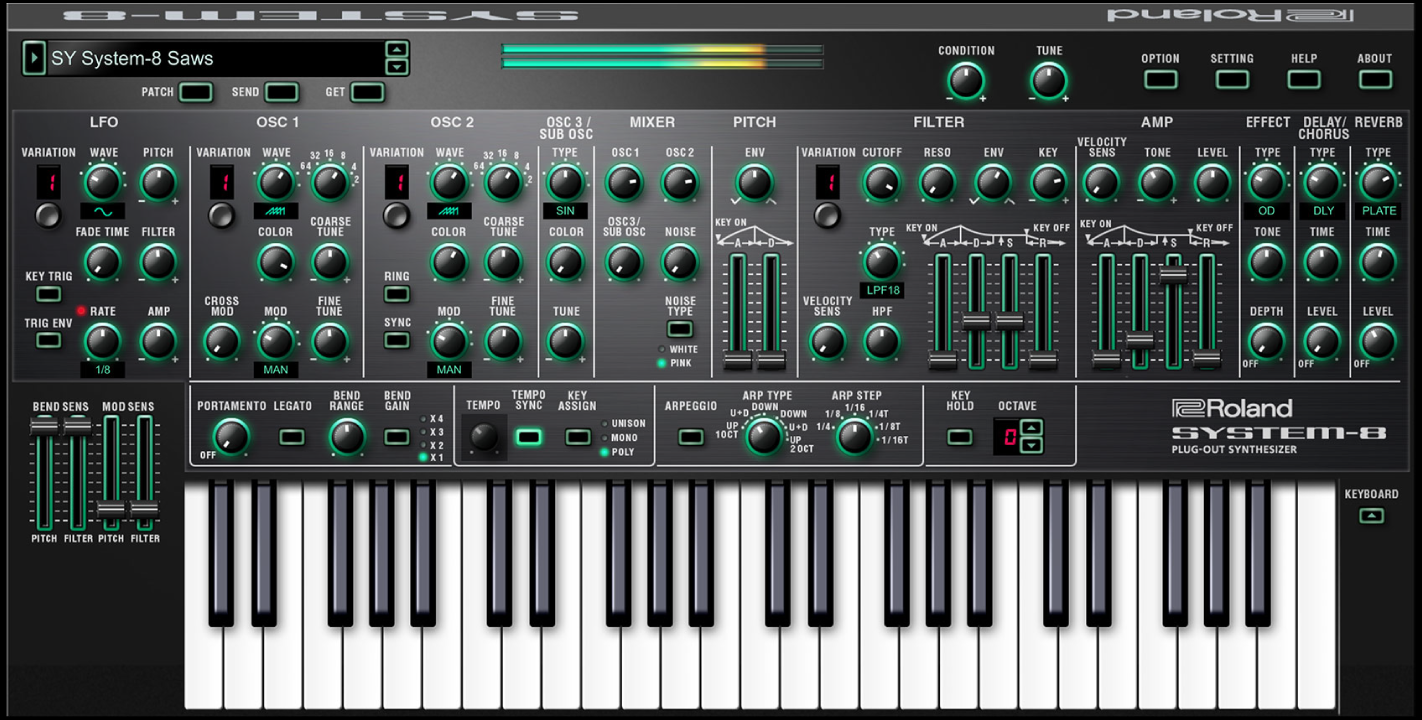Click the BEND GAIN button

coord(397,437)
